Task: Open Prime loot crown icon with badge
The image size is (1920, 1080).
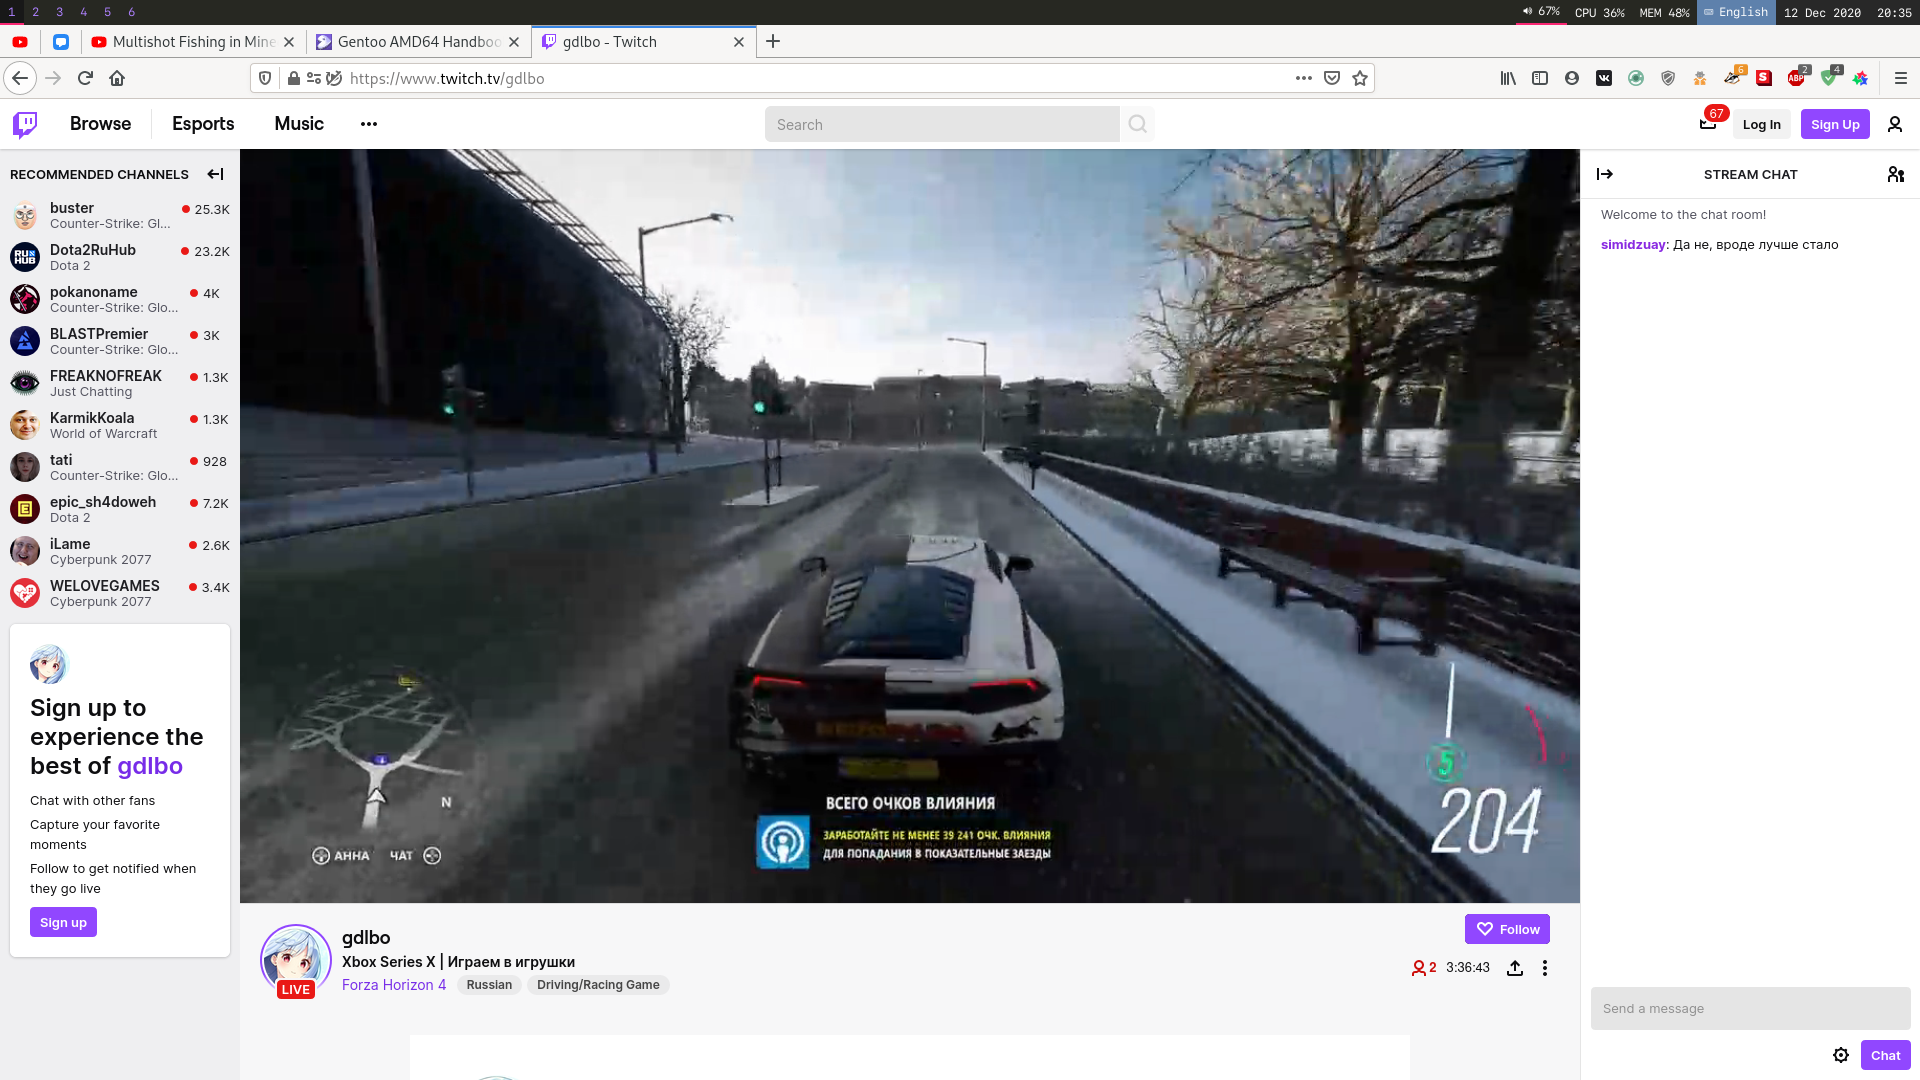Action: (1709, 124)
